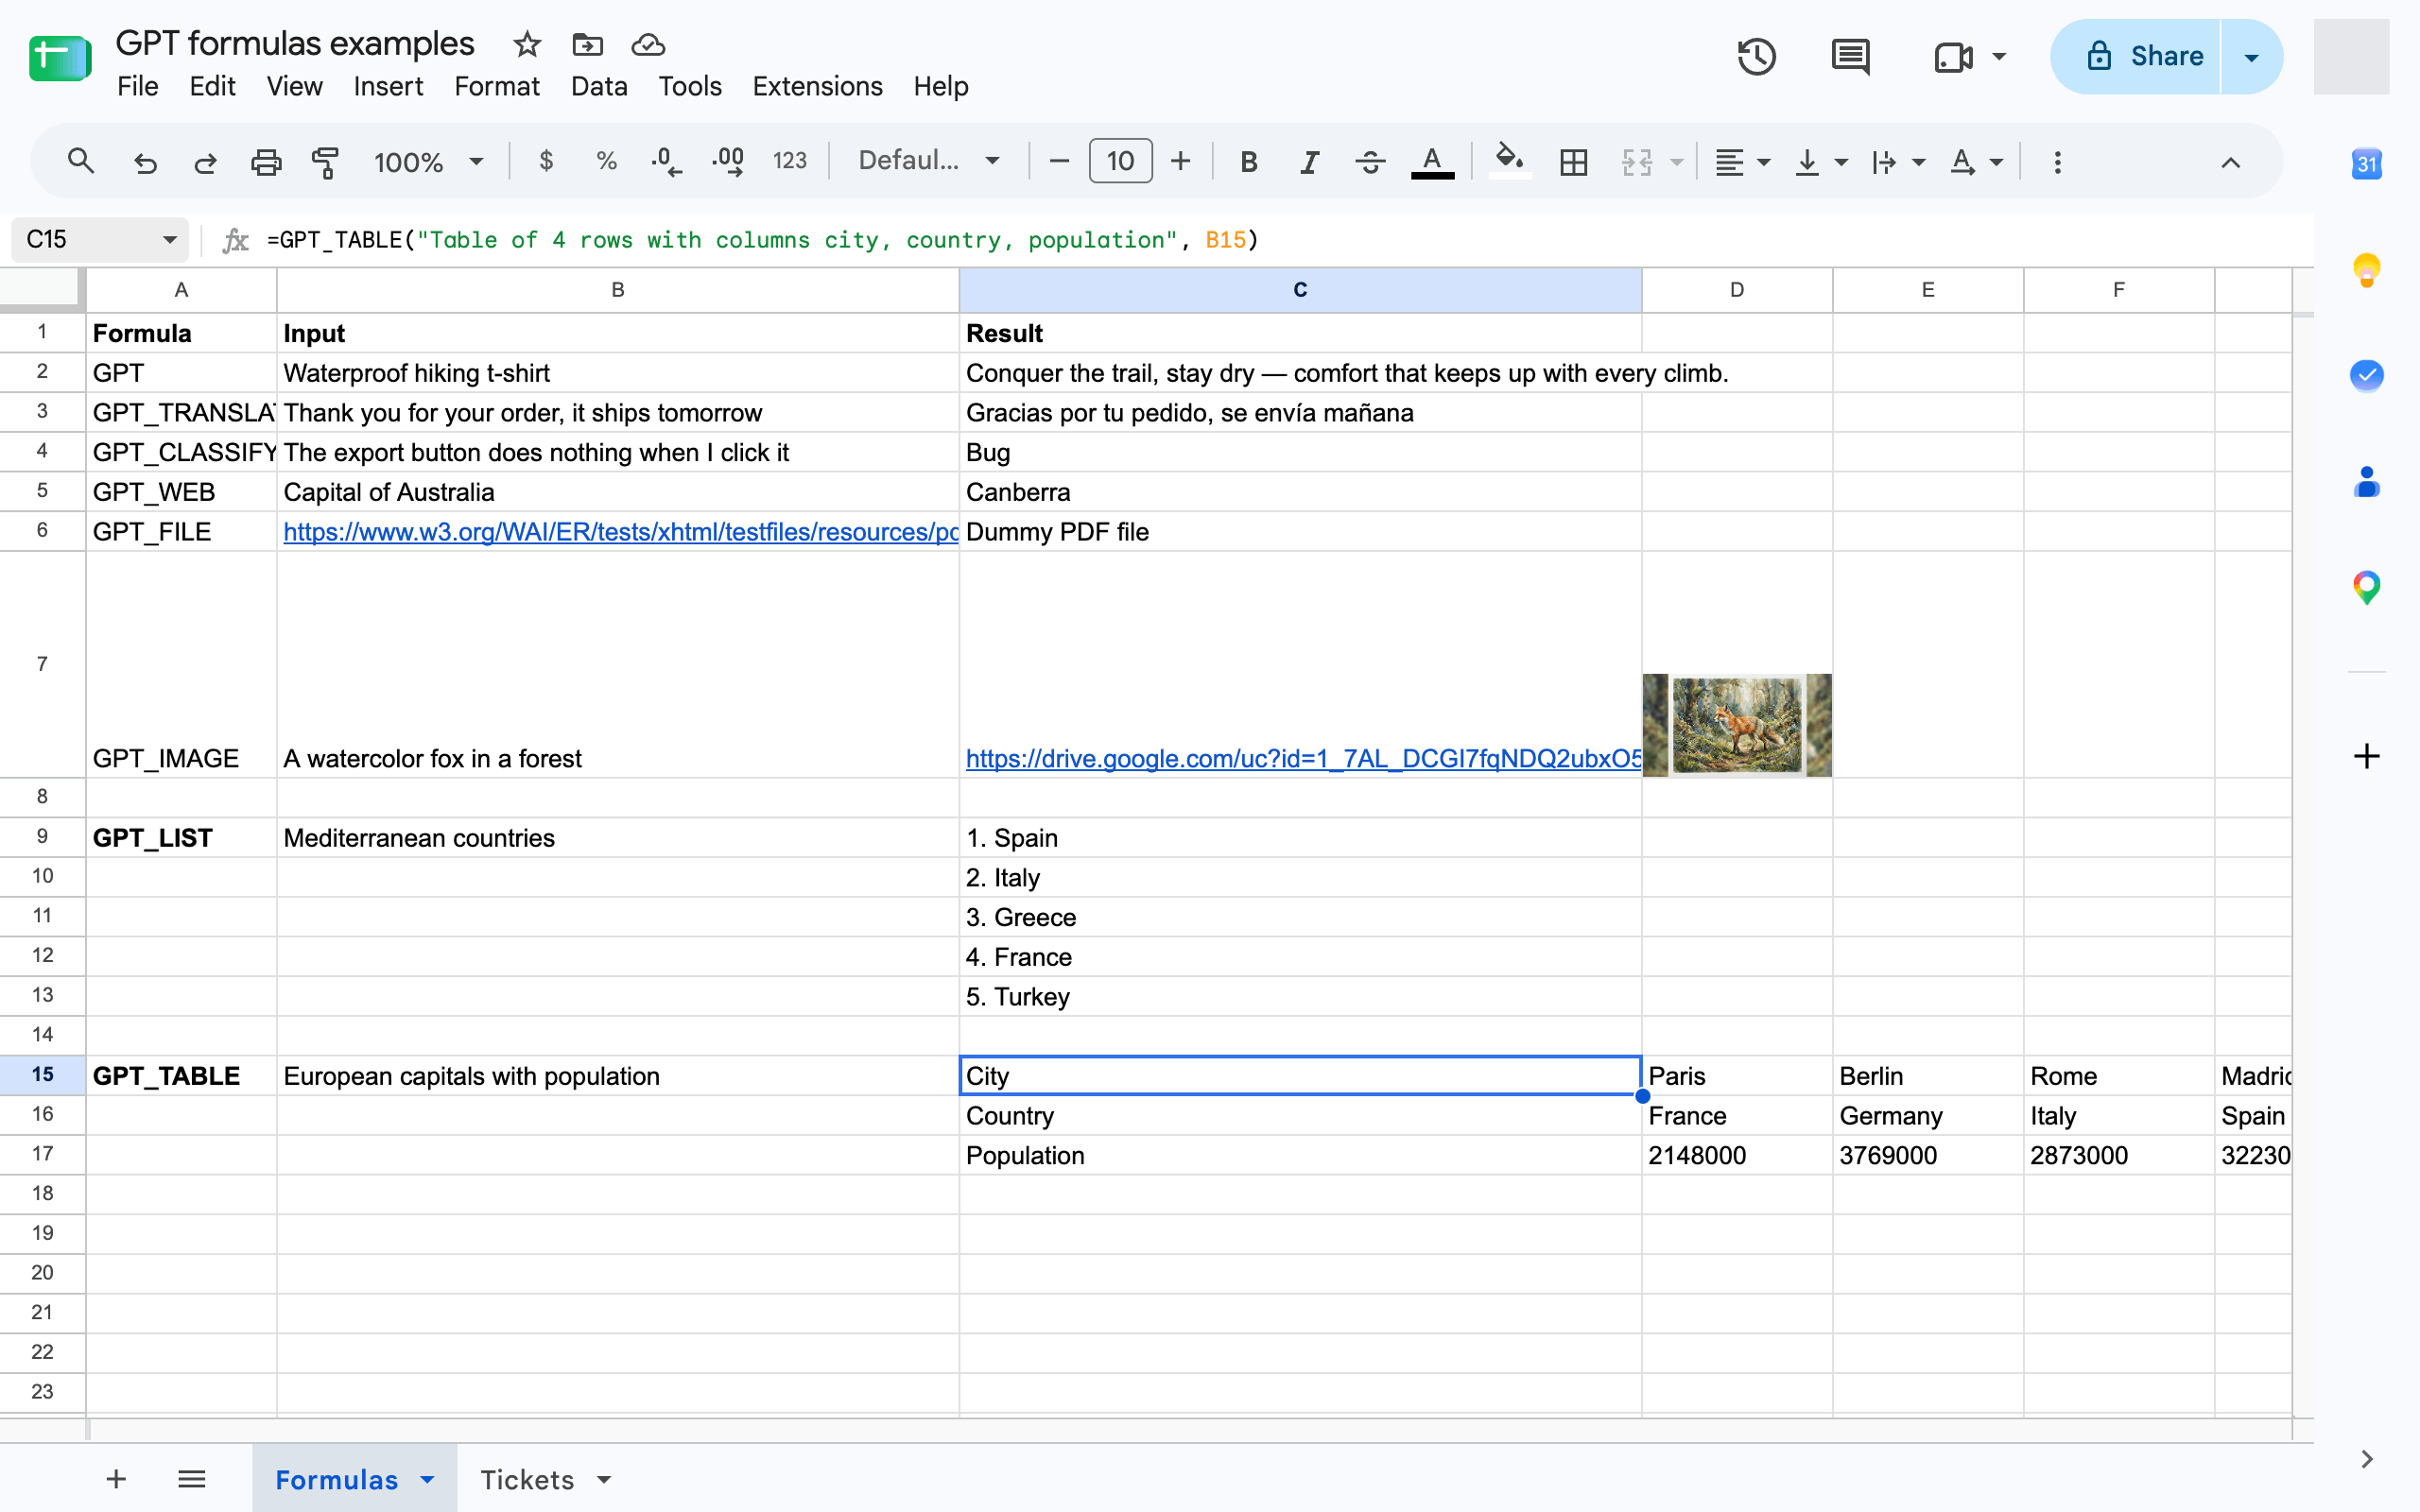Open the w3.org PDF link
The height and width of the screenshot is (1512, 2420).
[620, 532]
